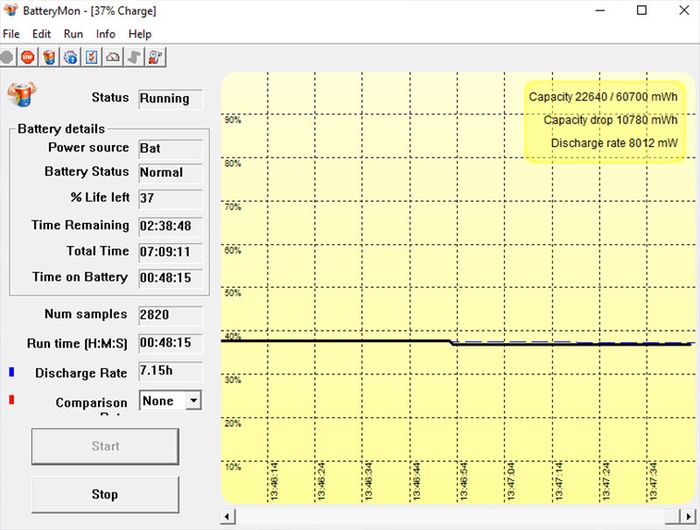Image resolution: width=700 pixels, height=530 pixels.
Task: Click the 13:47:34 time axis label
Action: pos(653,481)
